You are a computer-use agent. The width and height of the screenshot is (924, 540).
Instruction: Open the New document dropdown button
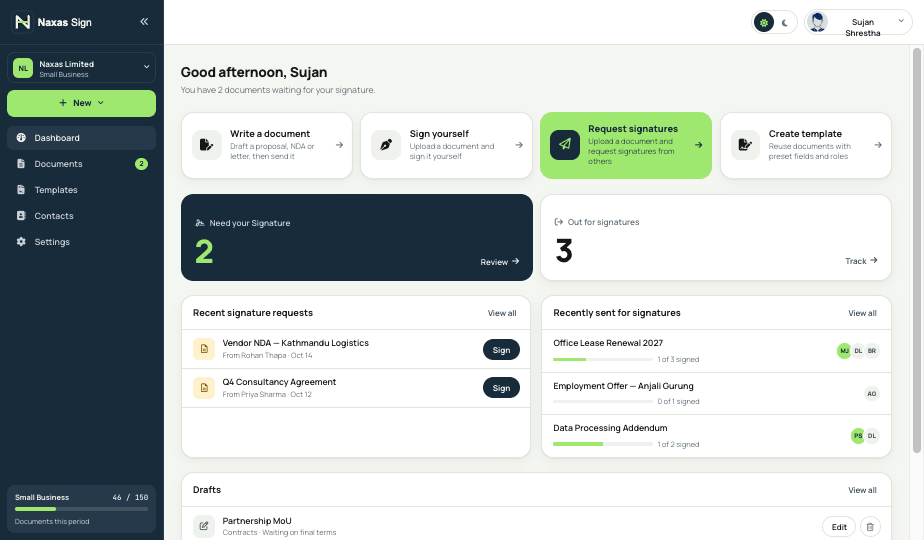tap(81, 103)
